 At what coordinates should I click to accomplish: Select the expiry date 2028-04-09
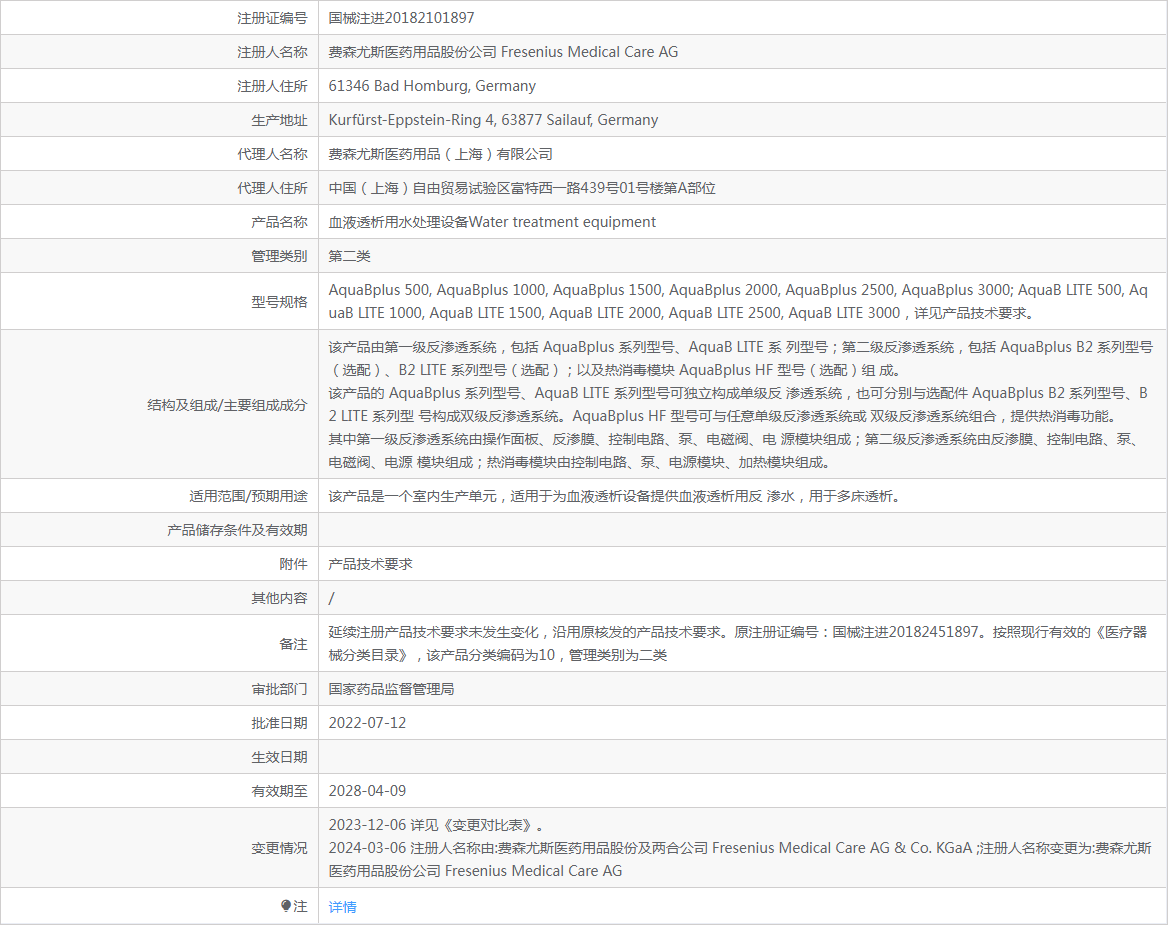pos(368,791)
